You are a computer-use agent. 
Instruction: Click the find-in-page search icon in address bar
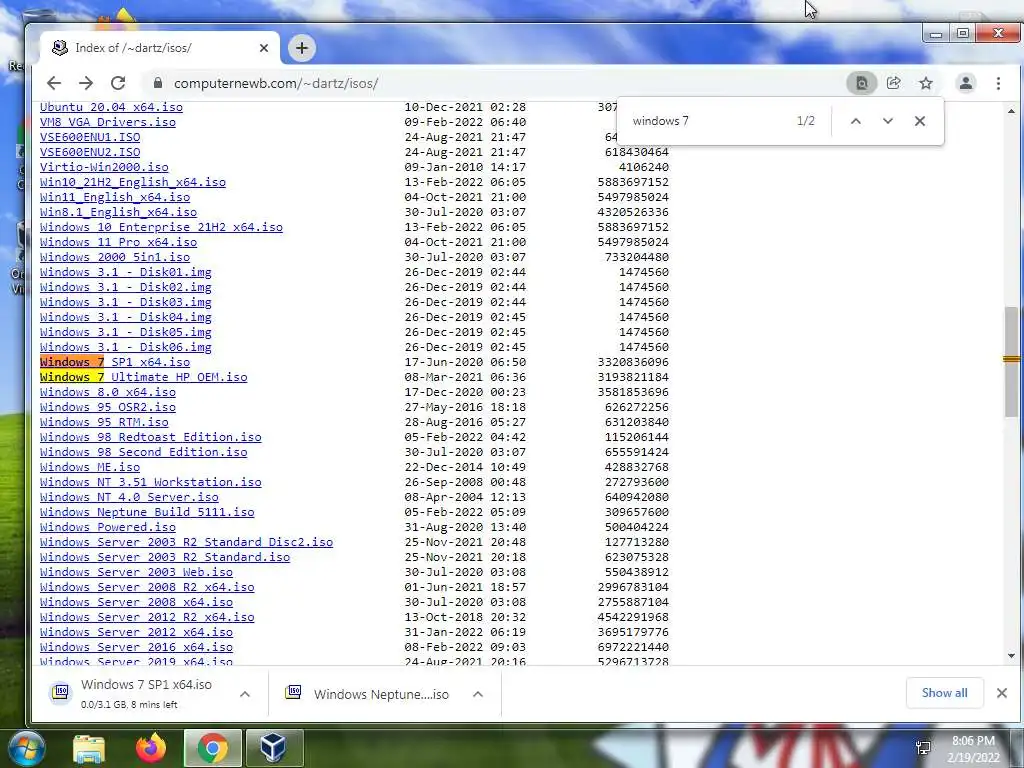(862, 83)
